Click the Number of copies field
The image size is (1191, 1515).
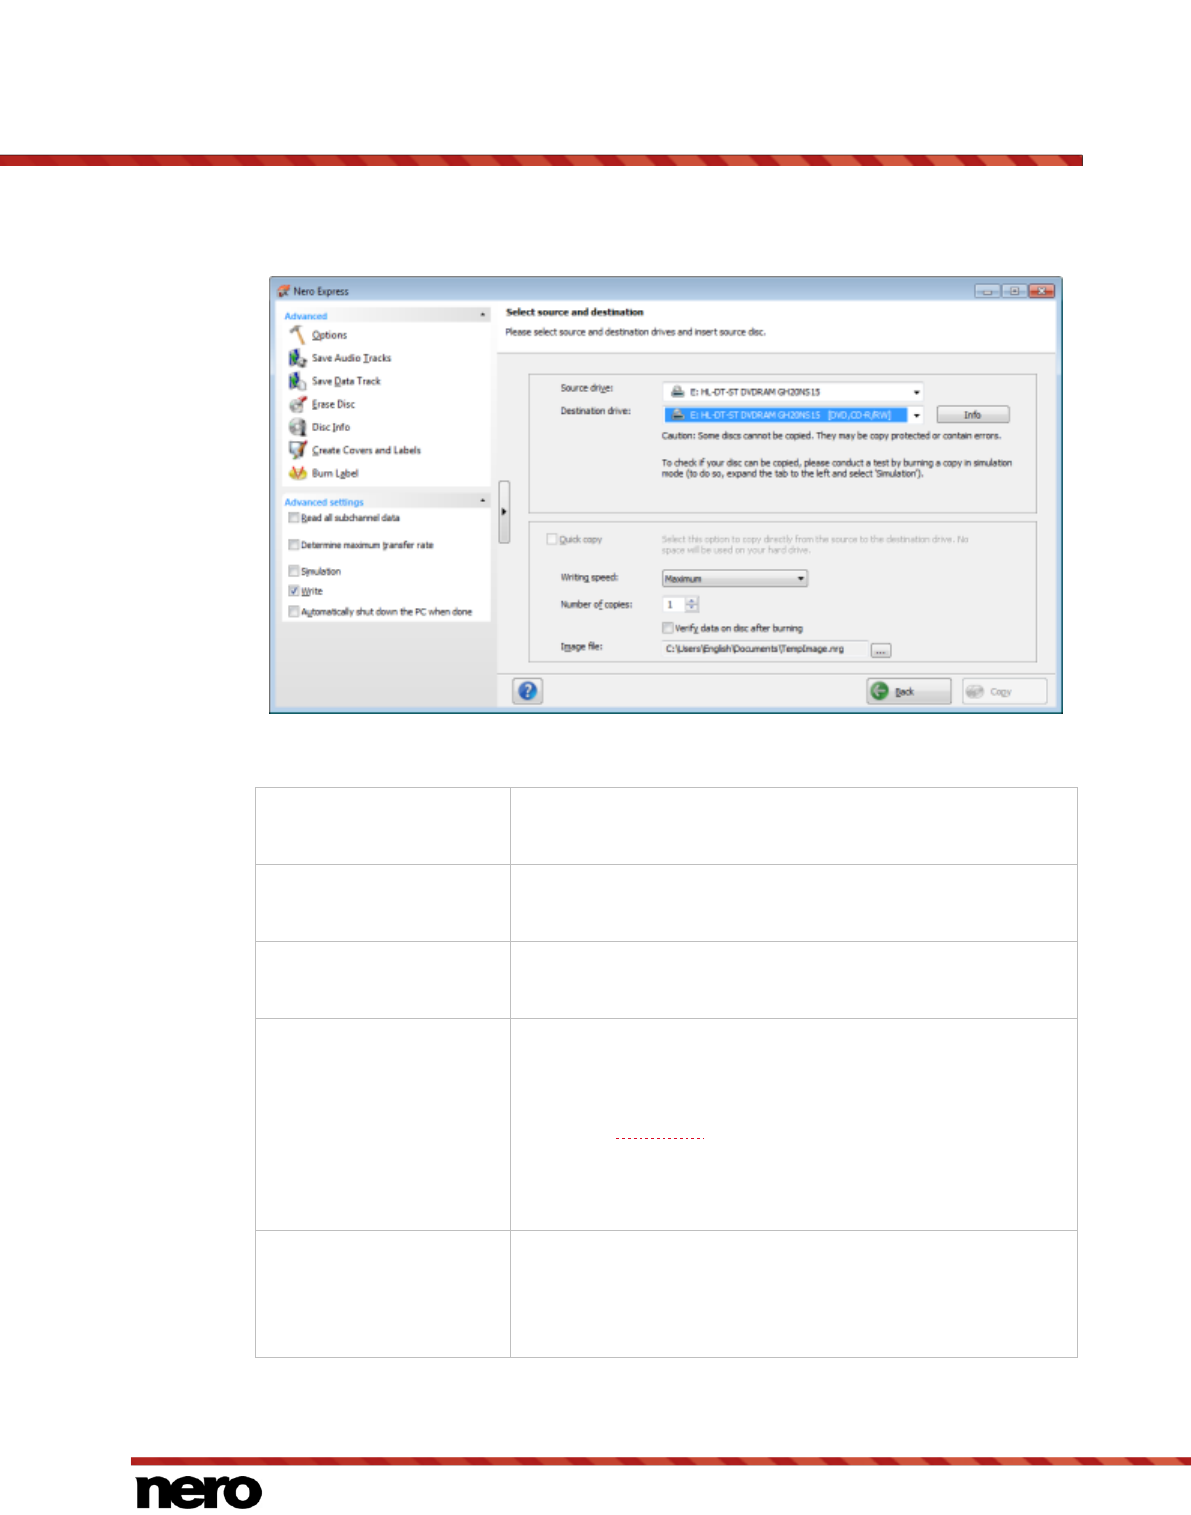[x=673, y=604]
